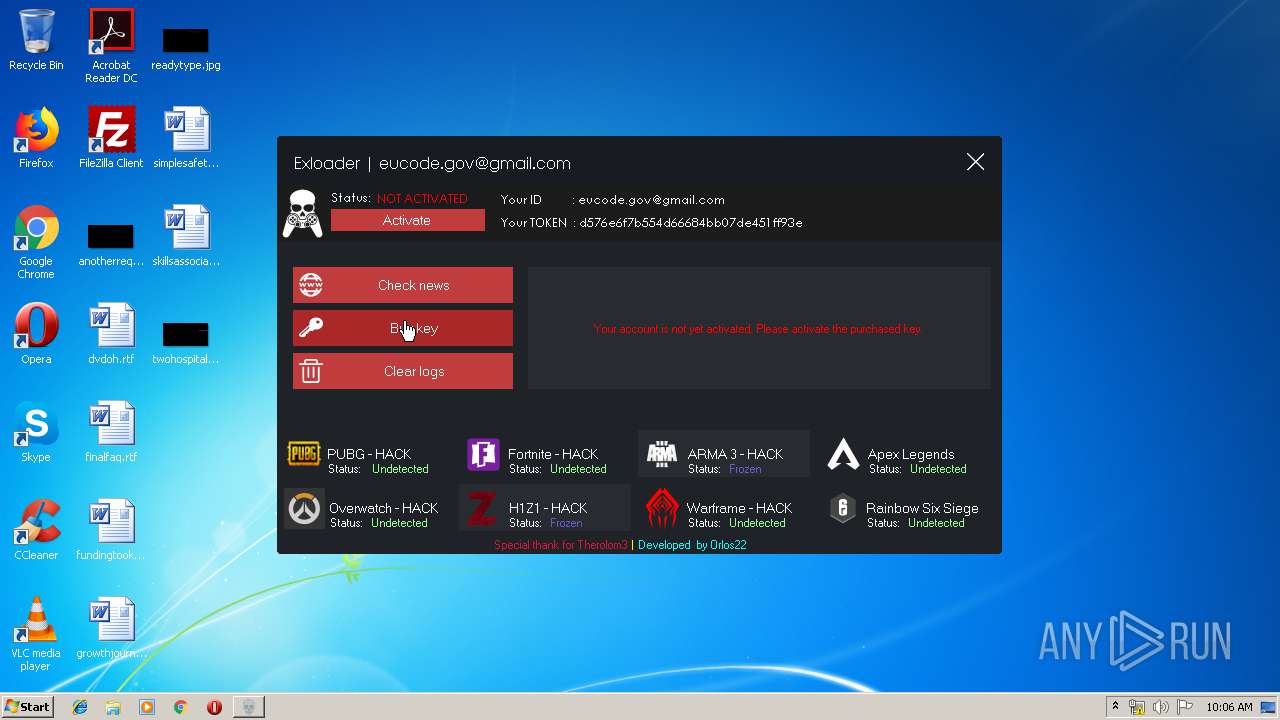Click the account not activated message
Viewport: 1280px width, 720px height.
(758, 329)
